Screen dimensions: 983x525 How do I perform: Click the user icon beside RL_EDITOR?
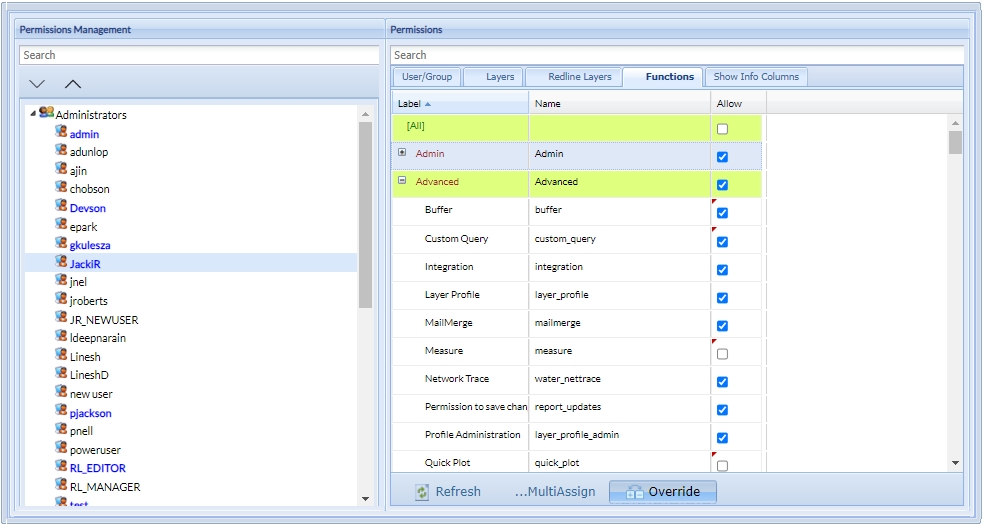(61, 467)
